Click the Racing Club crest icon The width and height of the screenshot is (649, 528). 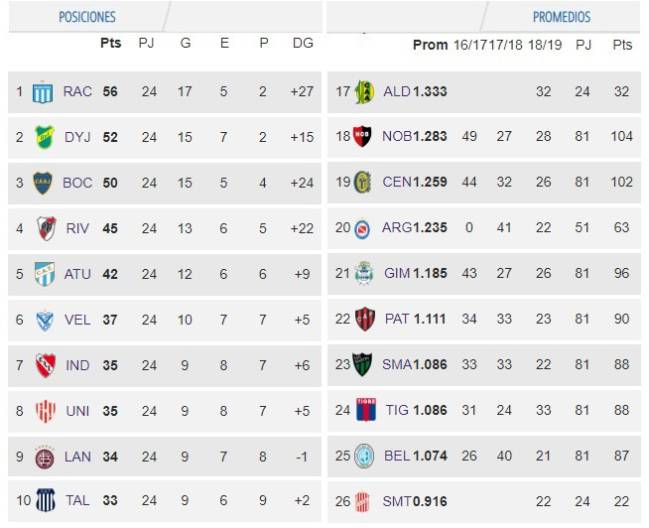[43, 91]
